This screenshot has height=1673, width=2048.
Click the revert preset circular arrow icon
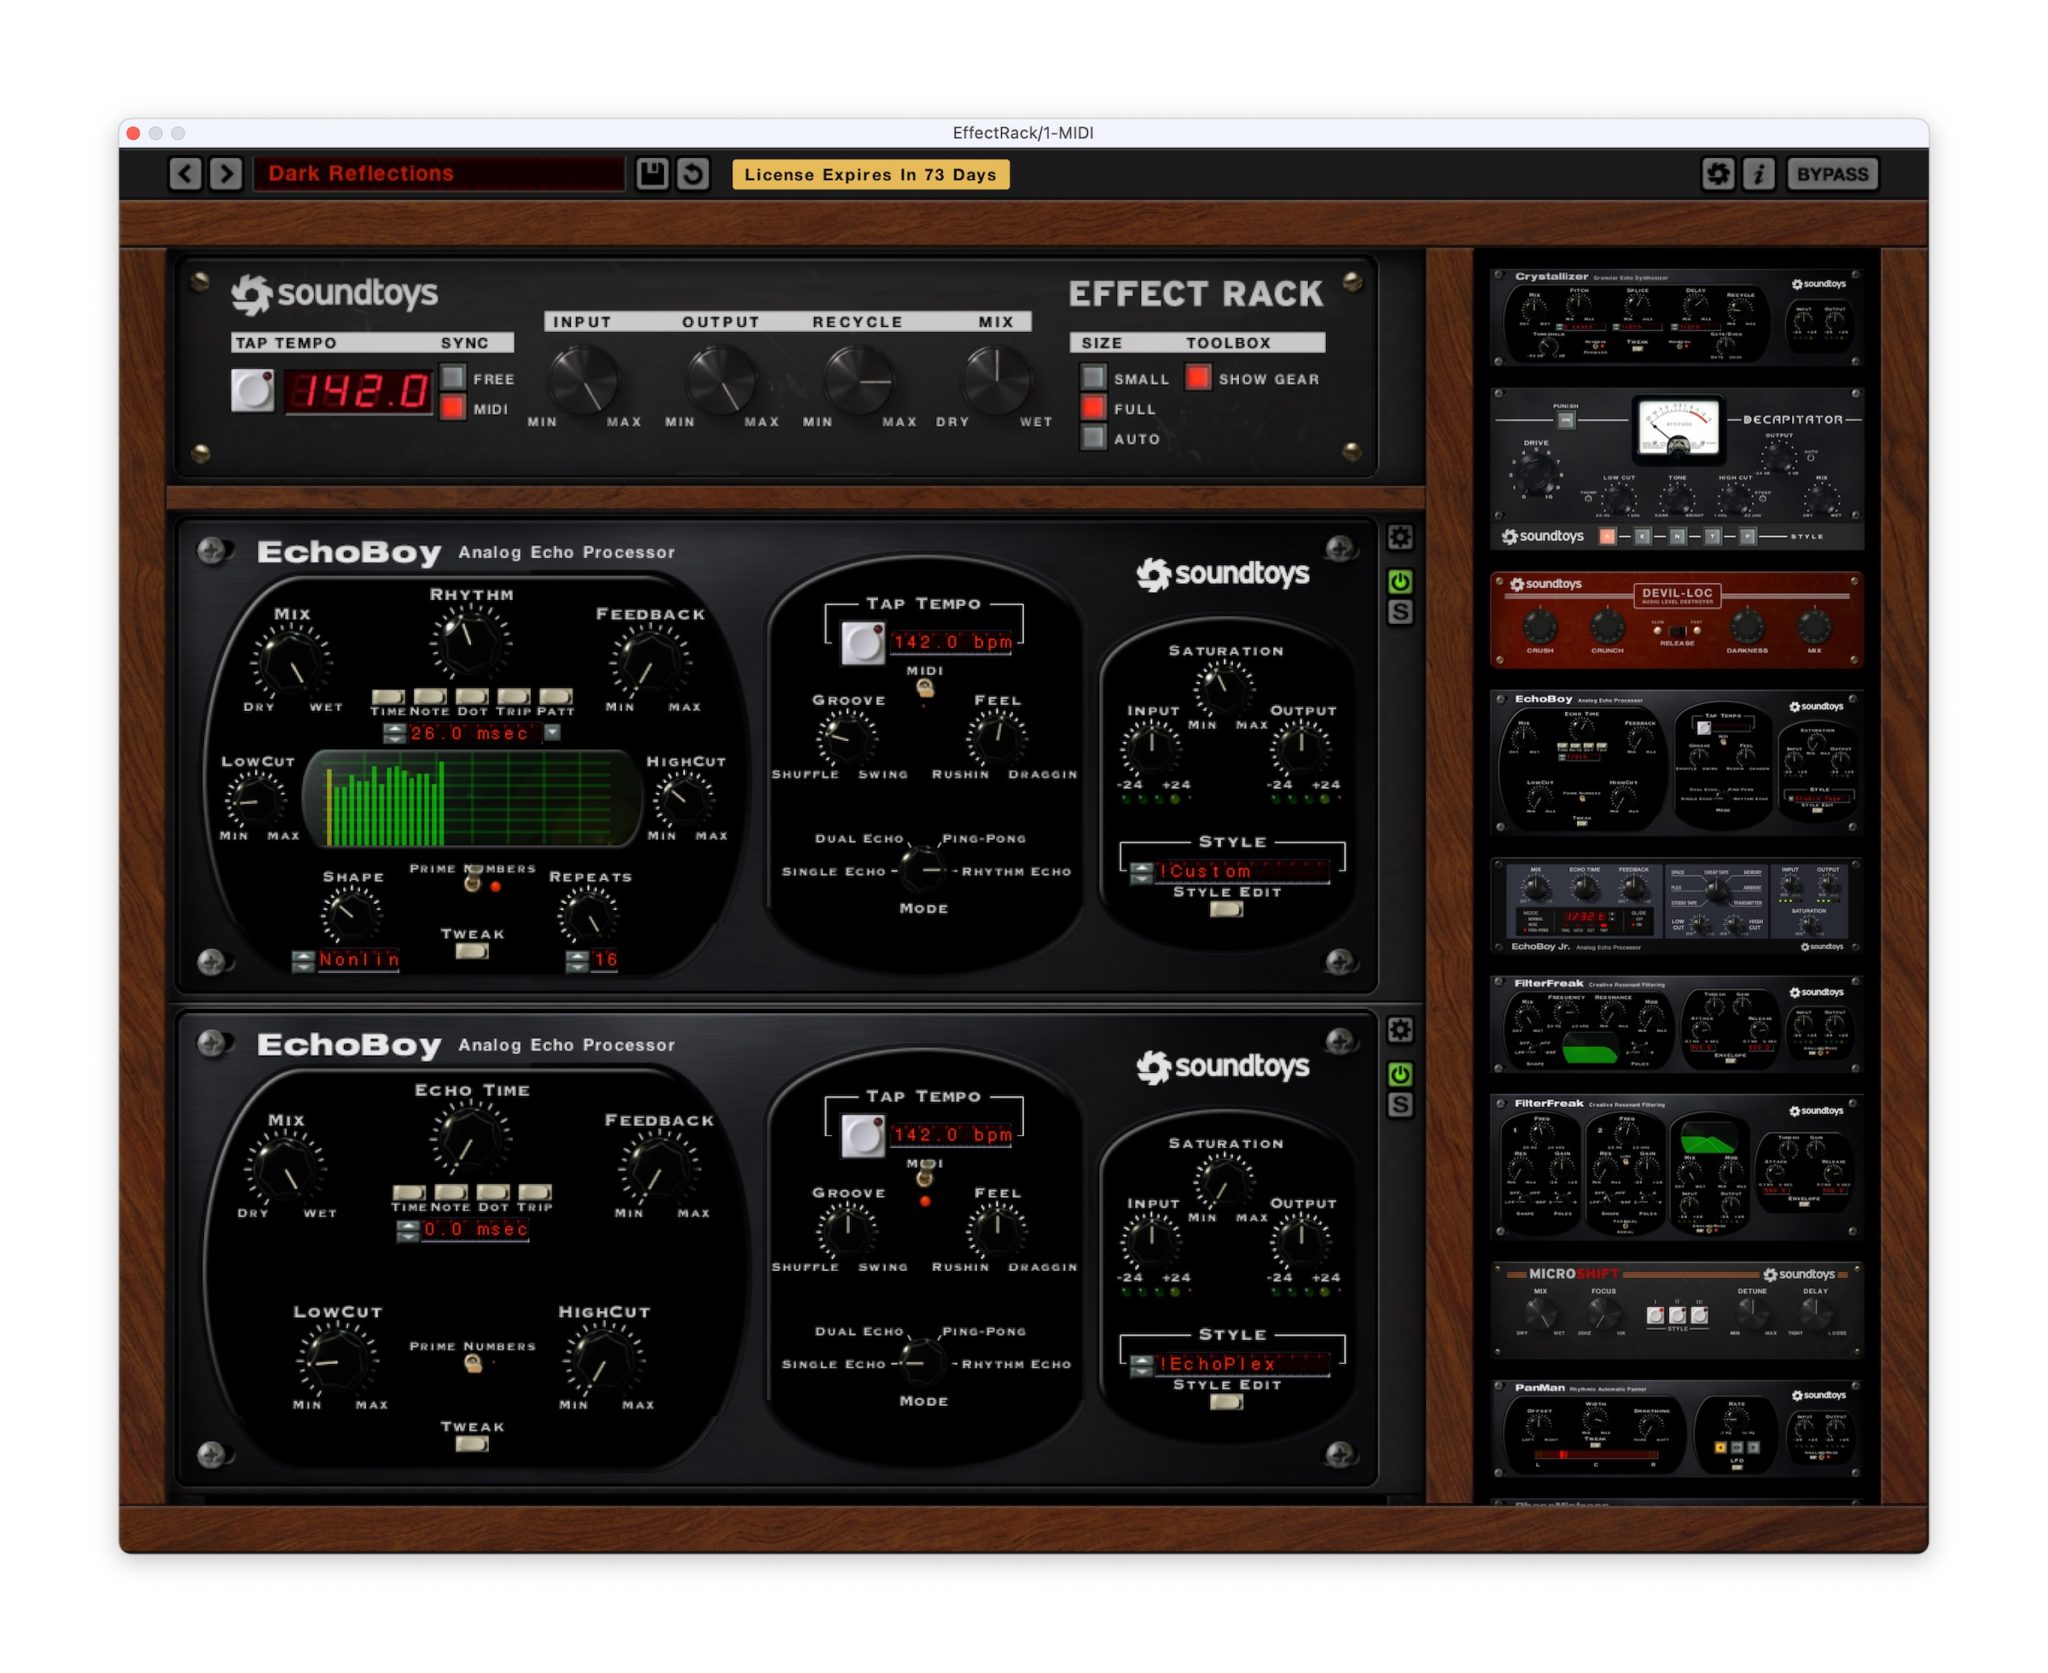click(x=693, y=174)
